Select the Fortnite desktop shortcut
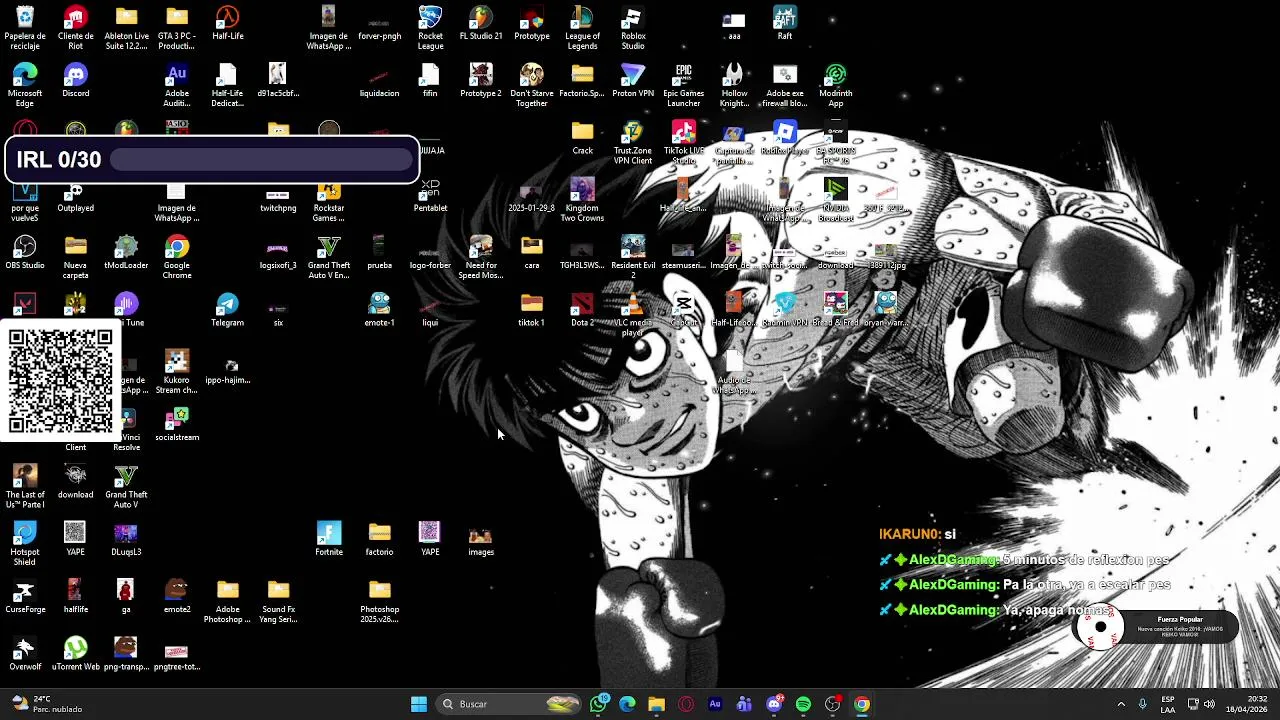This screenshot has height=720, width=1280. tap(329, 539)
